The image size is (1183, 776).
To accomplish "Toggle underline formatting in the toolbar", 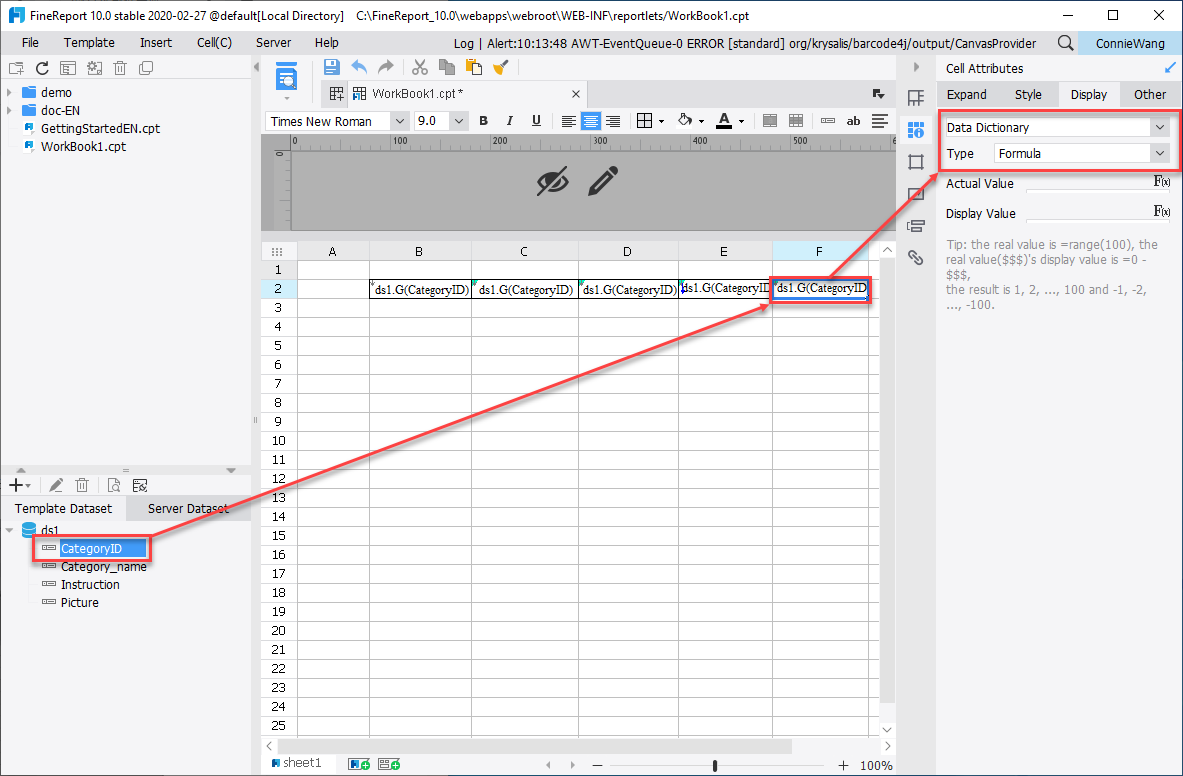I will tap(536, 120).
